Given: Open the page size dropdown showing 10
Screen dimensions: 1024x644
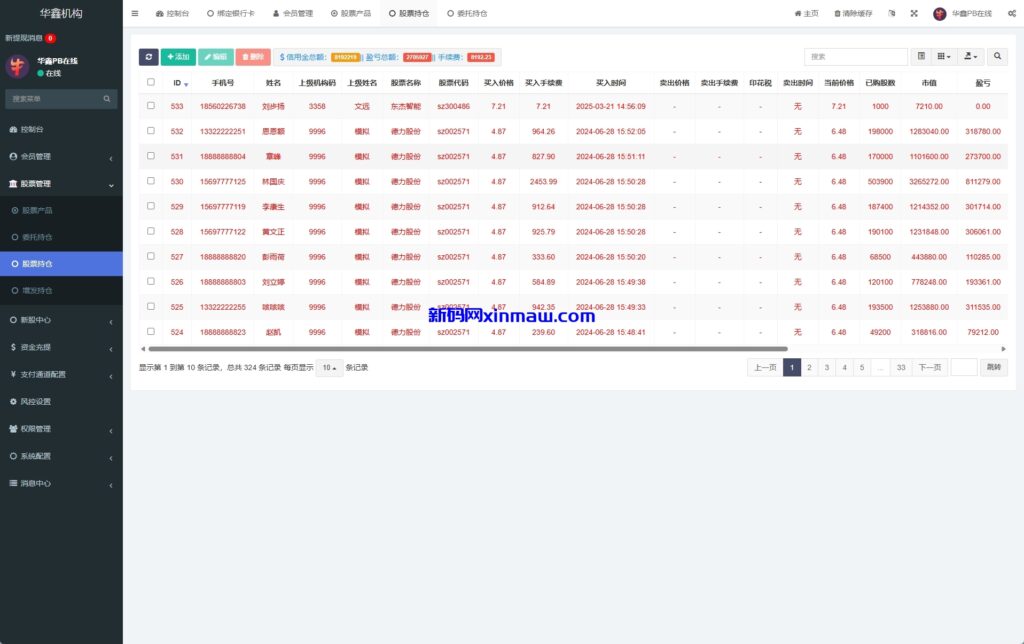Looking at the screenshot, I should pos(328,368).
